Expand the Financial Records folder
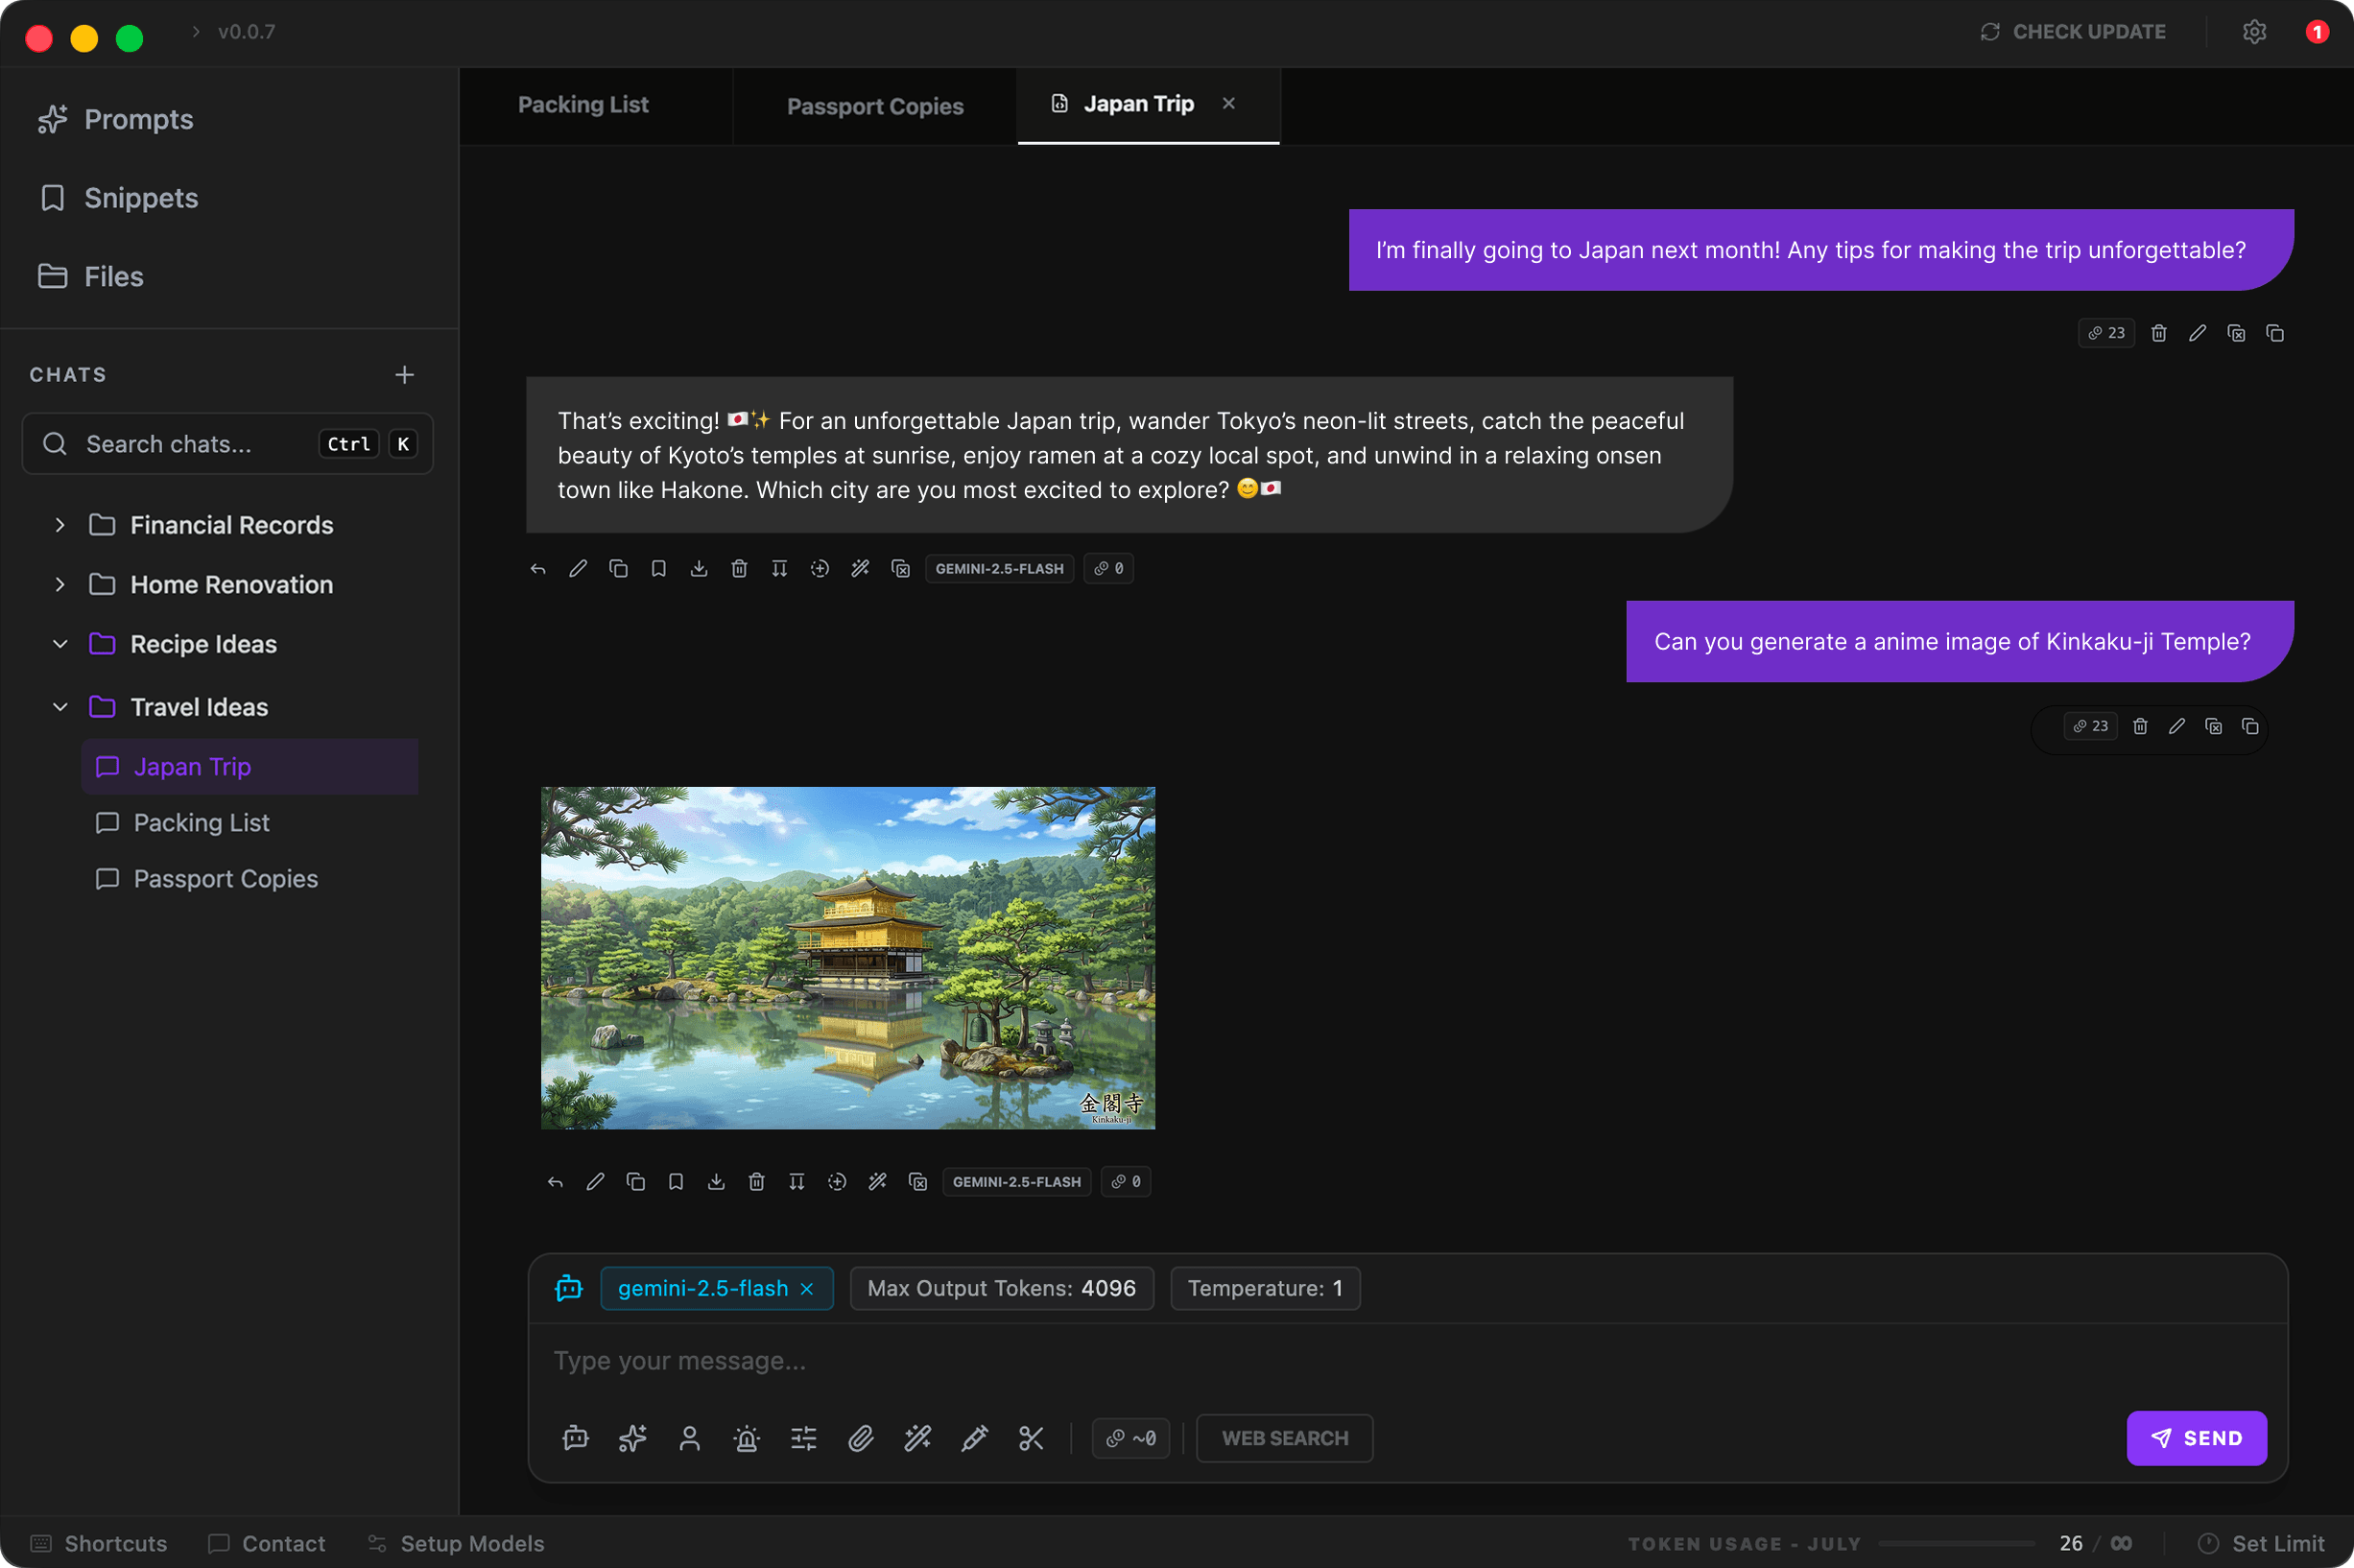The height and width of the screenshot is (1568, 2354). 60,525
